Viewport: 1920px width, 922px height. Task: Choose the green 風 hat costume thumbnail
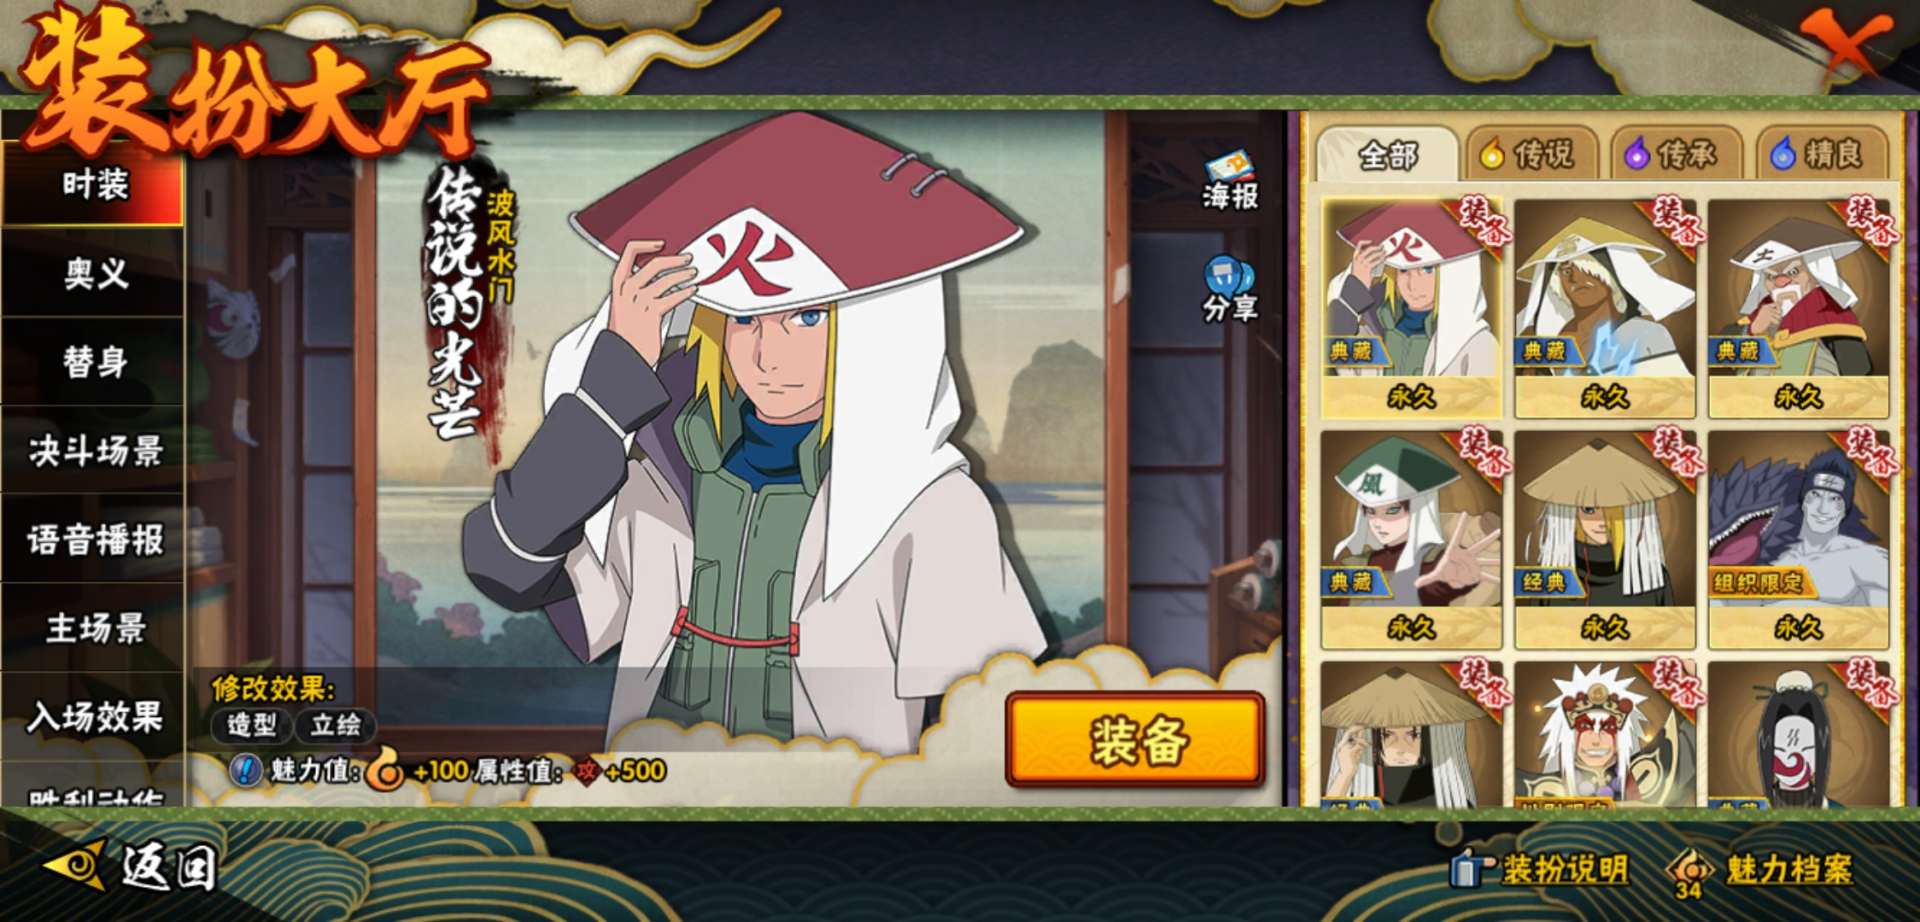[x=1411, y=540]
